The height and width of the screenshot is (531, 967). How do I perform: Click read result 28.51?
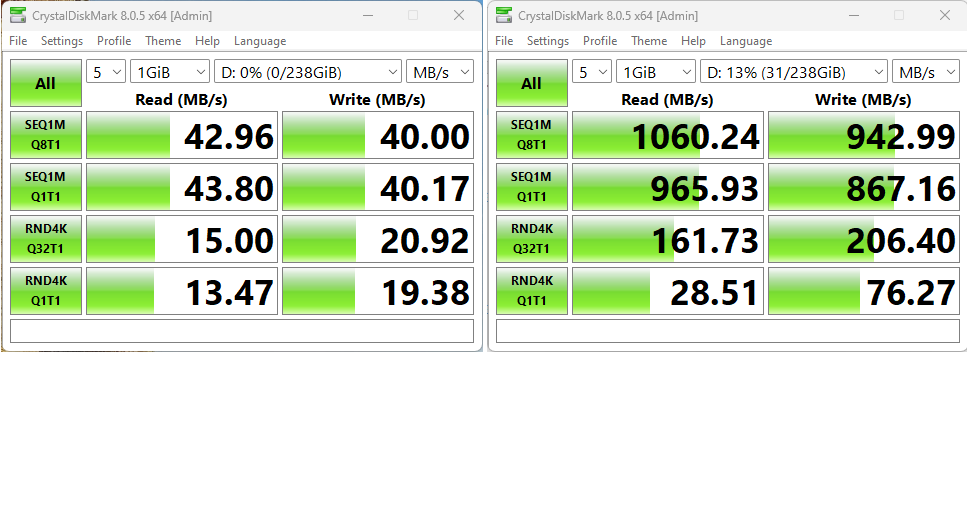coord(668,290)
